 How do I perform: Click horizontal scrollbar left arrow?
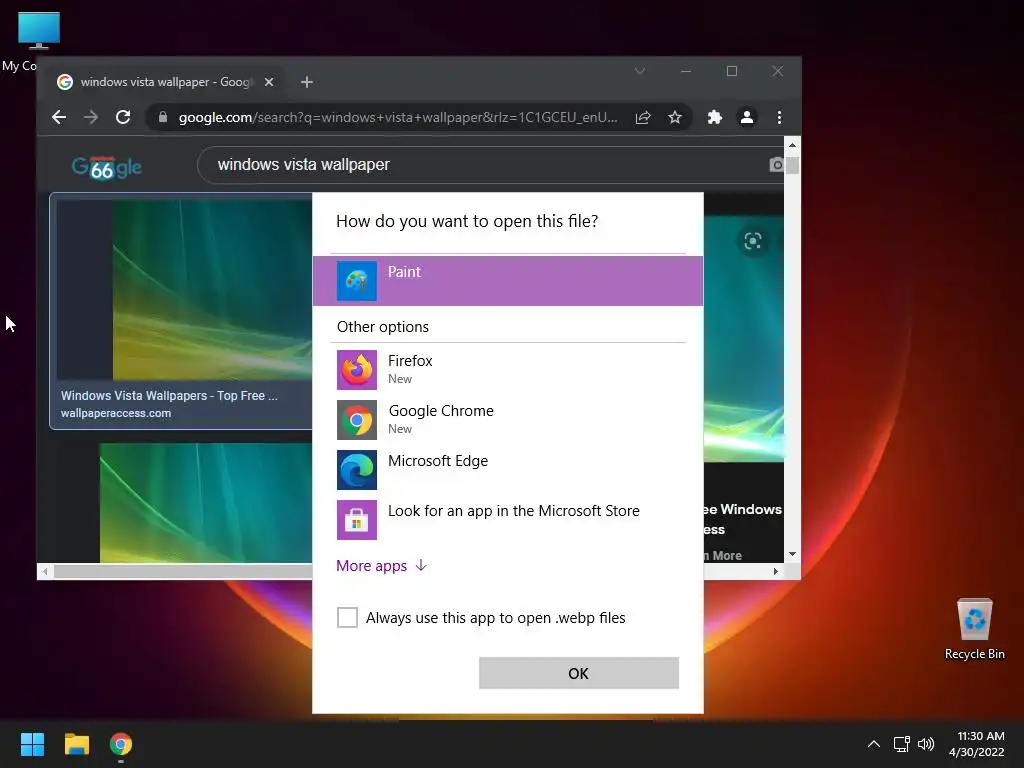(44, 571)
